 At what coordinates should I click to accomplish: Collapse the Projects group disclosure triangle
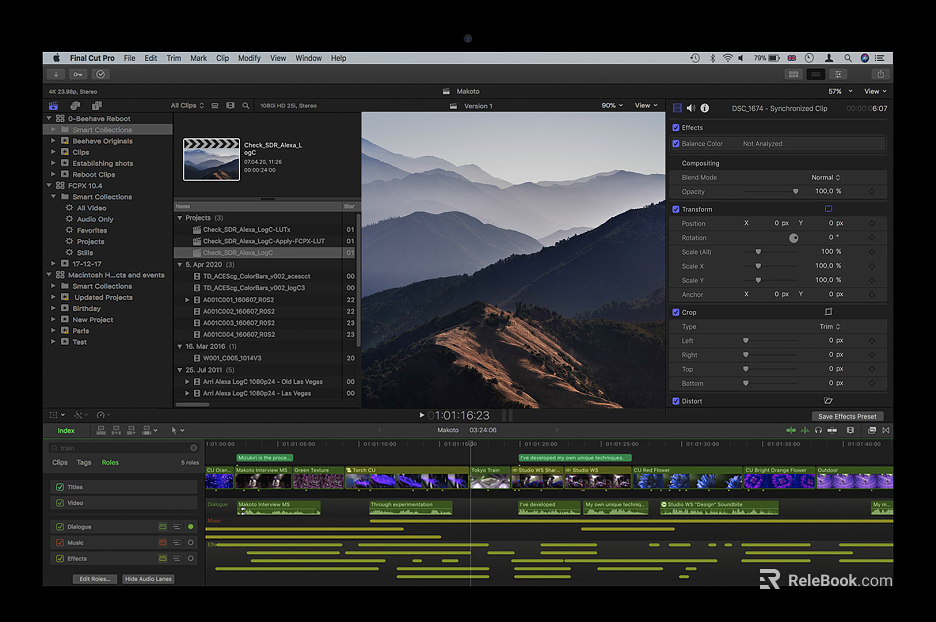click(180, 218)
